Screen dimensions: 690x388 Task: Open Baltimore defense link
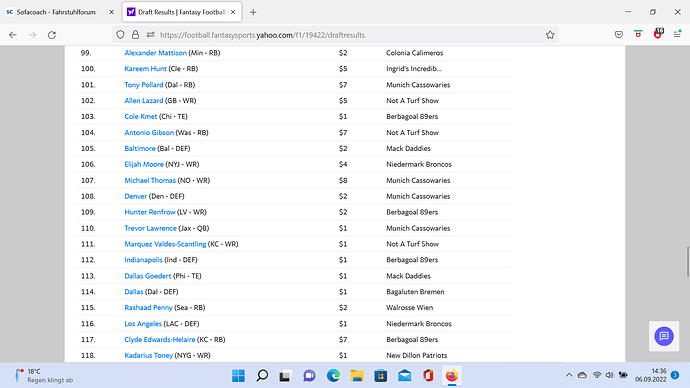(139, 148)
